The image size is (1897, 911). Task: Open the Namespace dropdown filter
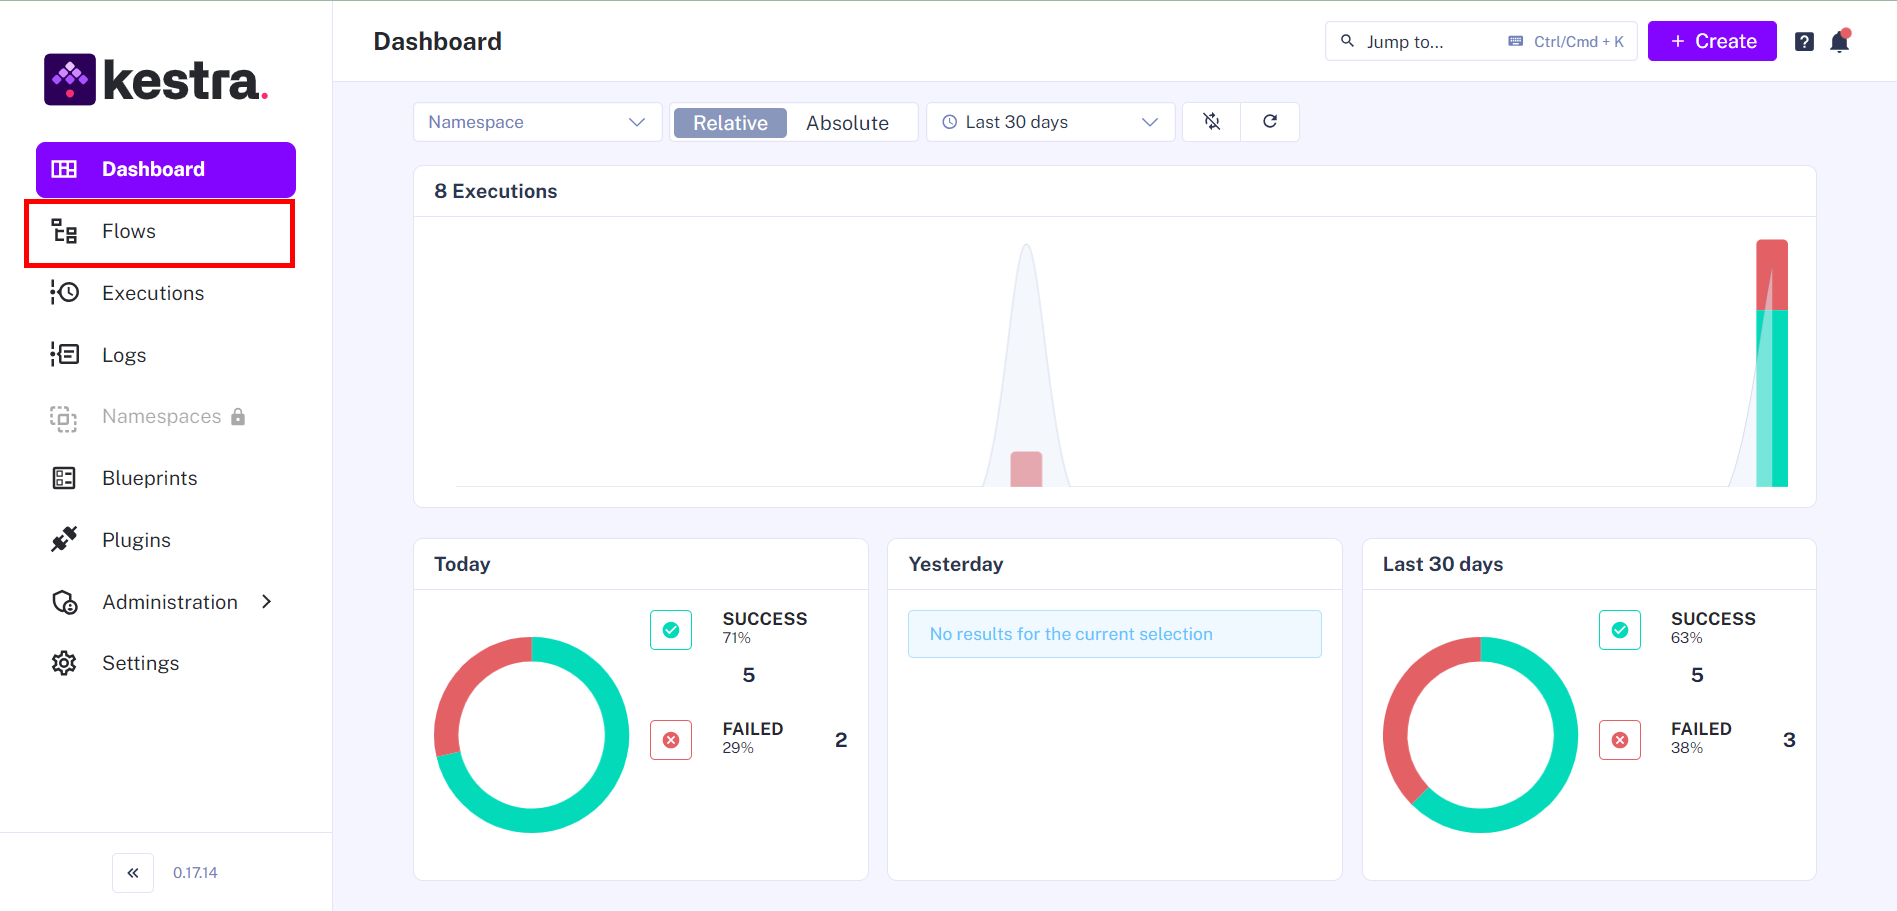[537, 122]
